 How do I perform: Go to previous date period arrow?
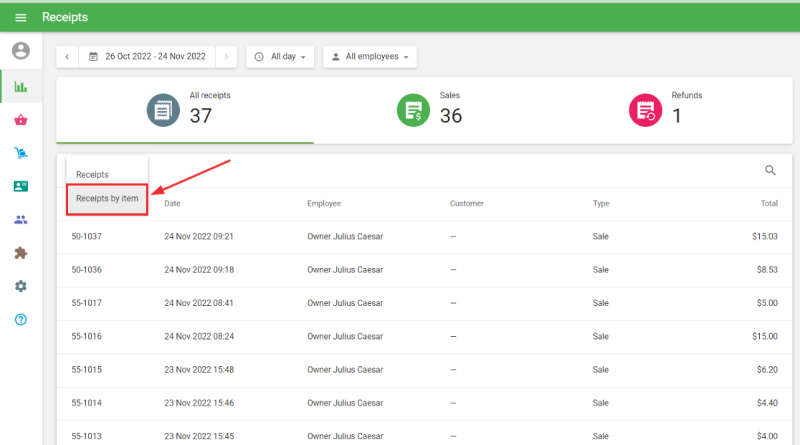point(67,57)
